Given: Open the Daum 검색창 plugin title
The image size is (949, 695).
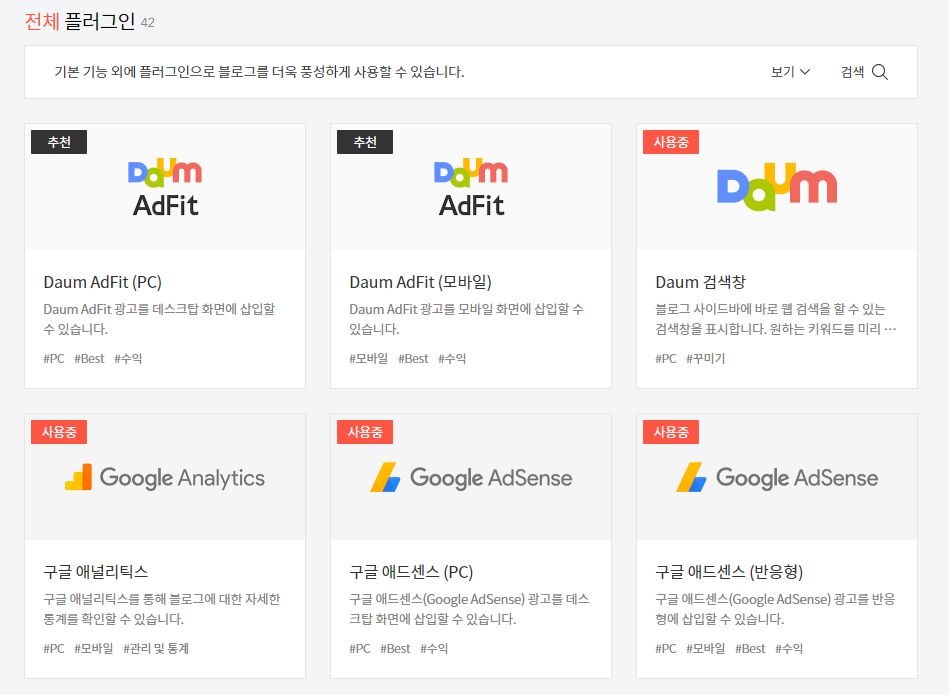Looking at the screenshot, I should pos(700,282).
